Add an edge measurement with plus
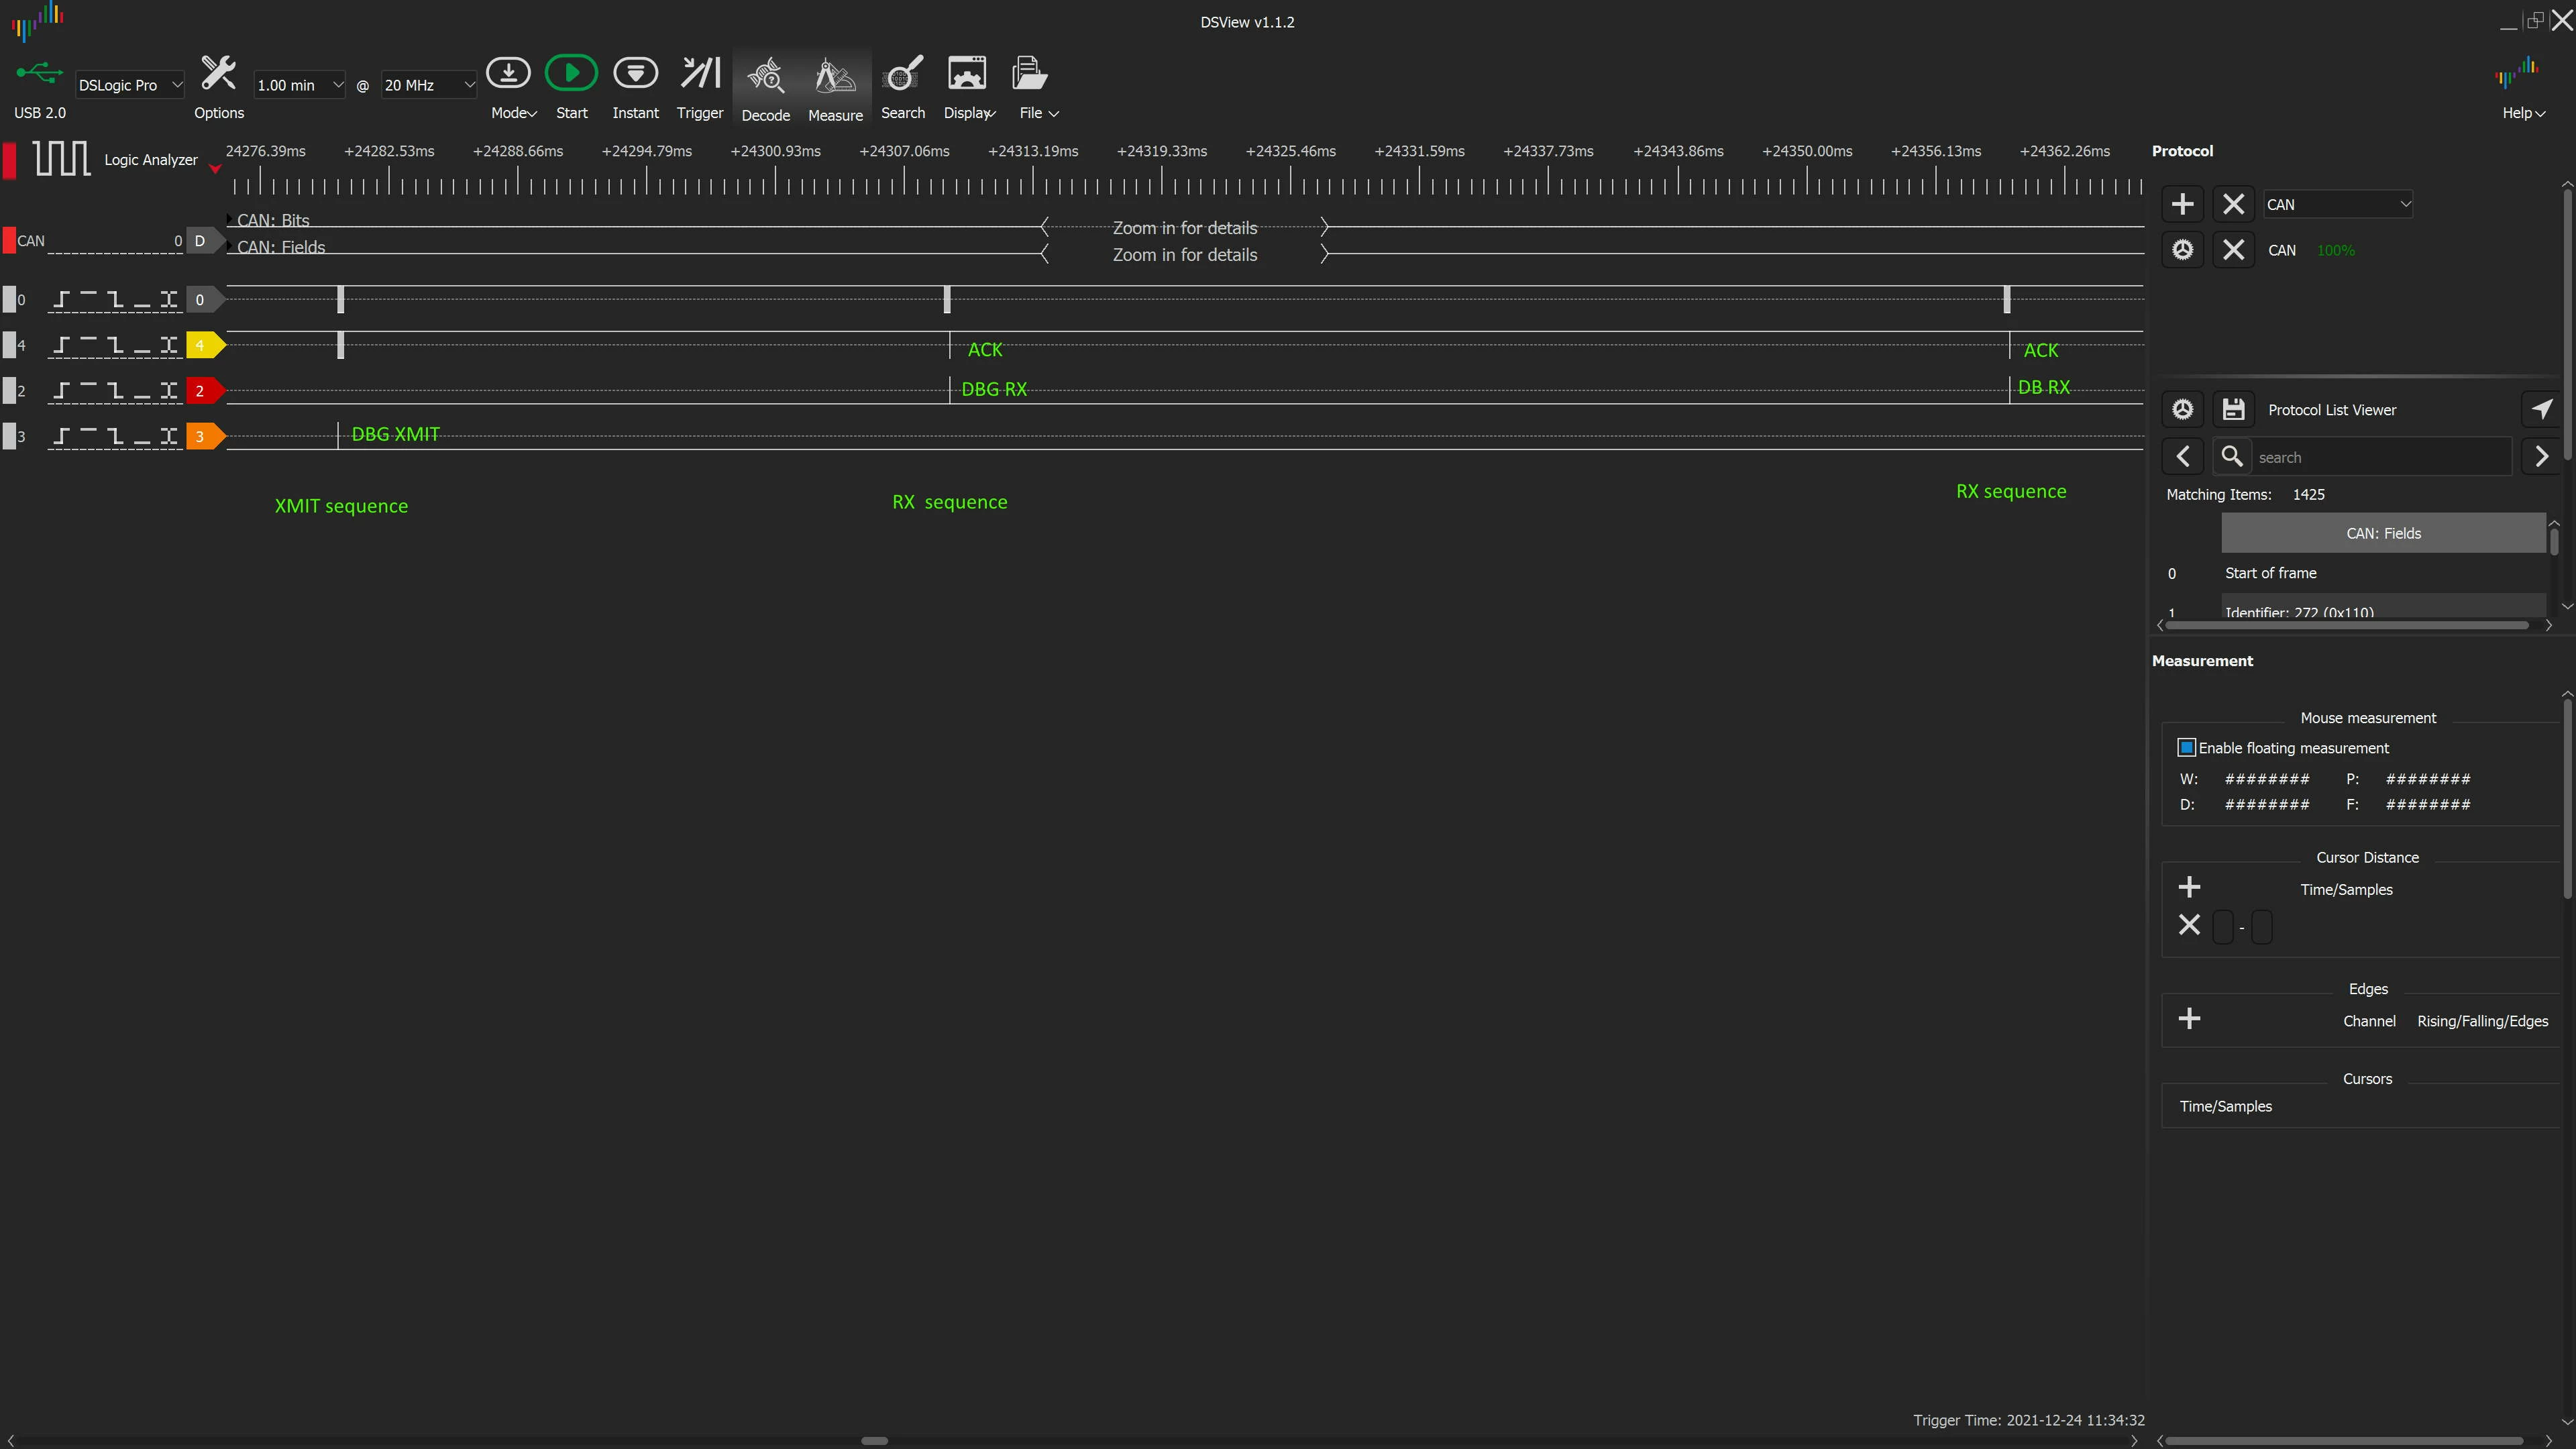This screenshot has width=2576, height=1449. pos(2189,1019)
